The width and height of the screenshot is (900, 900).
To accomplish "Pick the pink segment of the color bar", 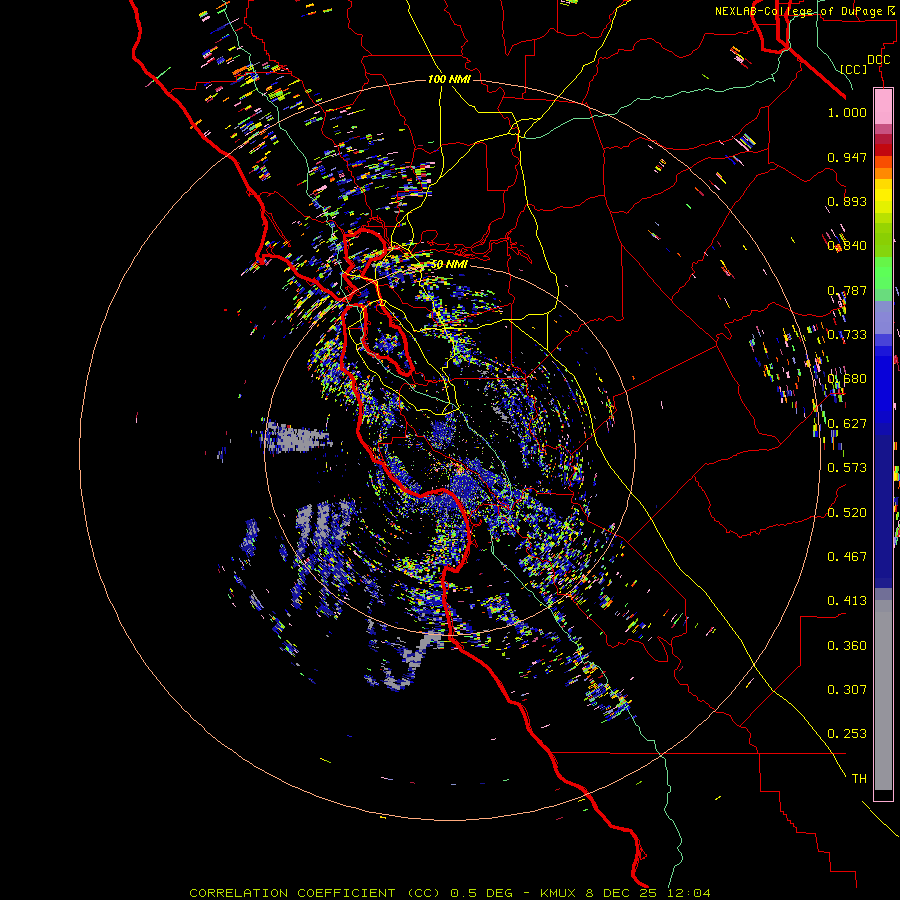I will point(883,107).
